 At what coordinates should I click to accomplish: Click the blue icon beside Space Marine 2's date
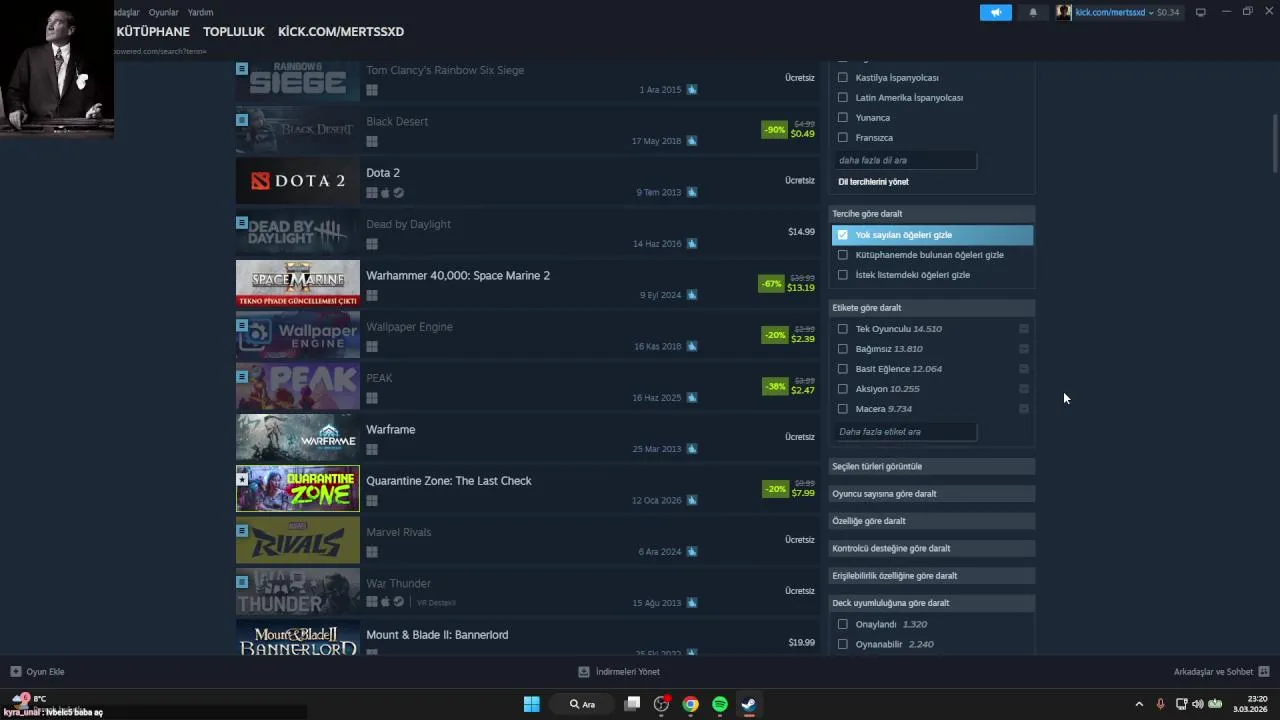(692, 295)
